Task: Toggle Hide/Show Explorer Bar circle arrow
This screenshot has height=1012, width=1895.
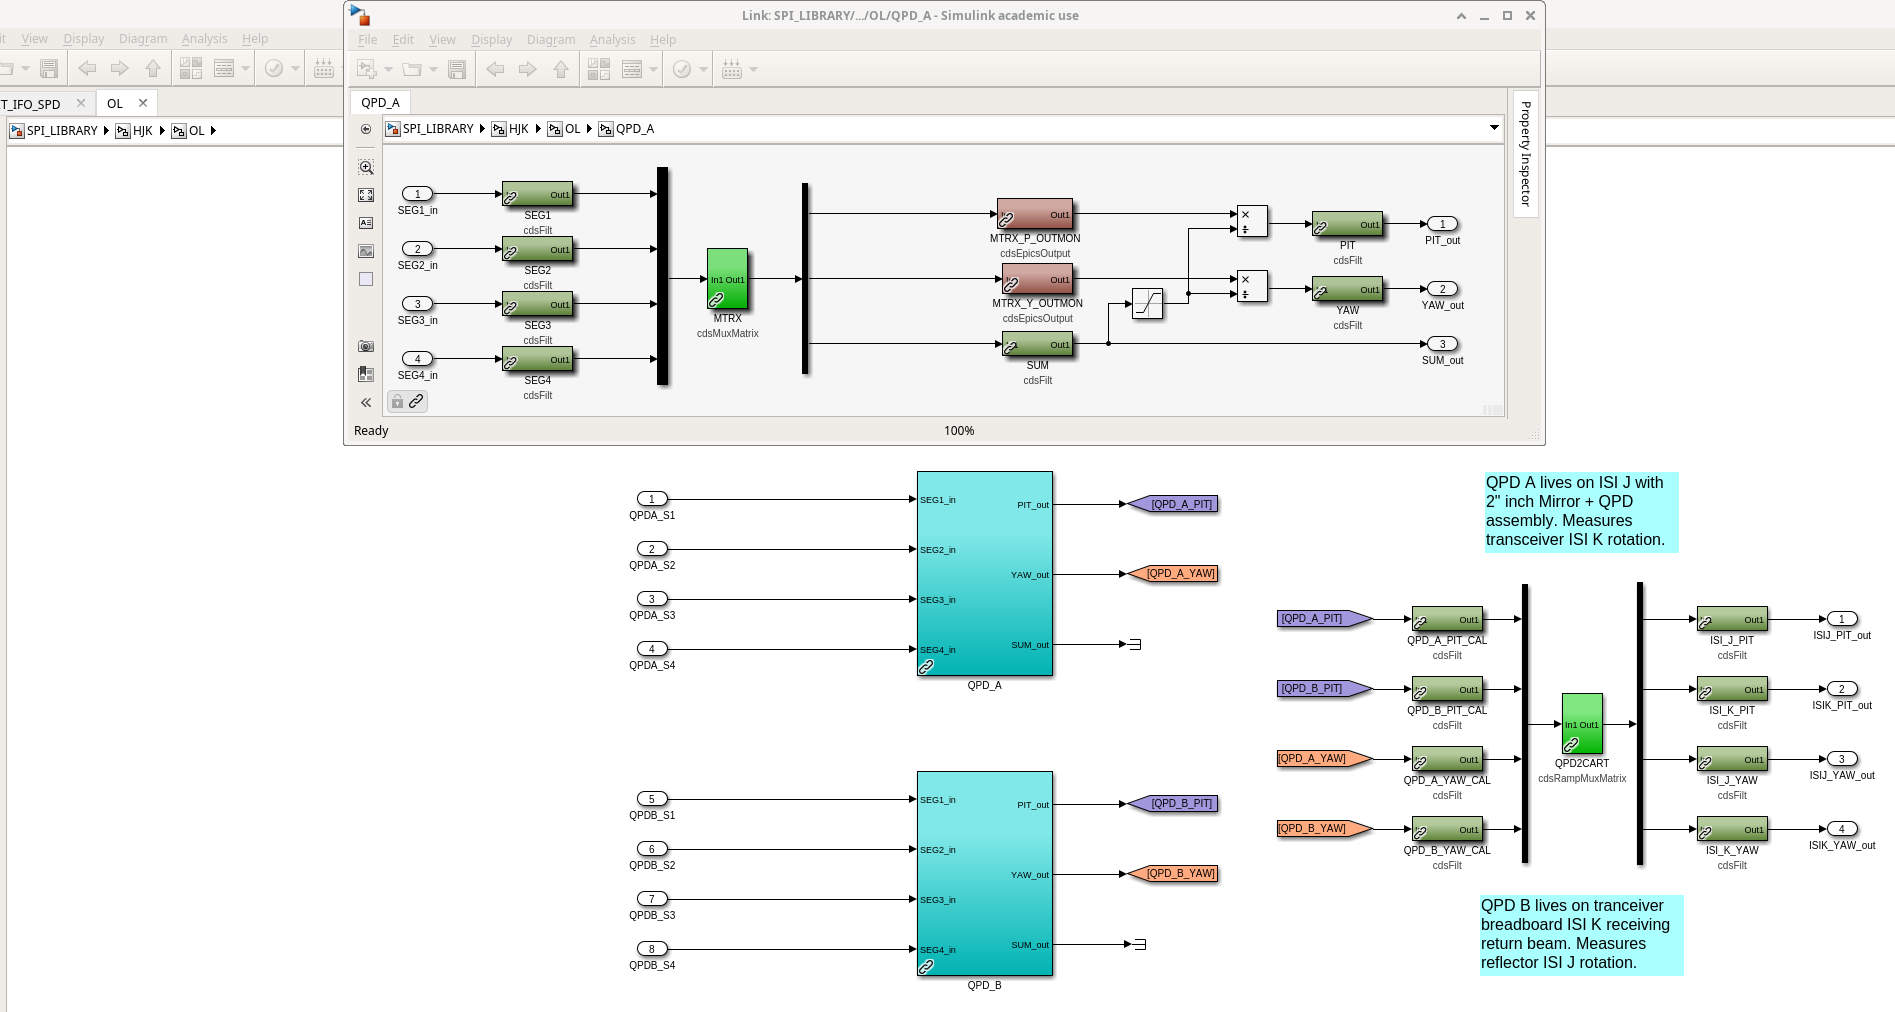Action: coord(366,129)
